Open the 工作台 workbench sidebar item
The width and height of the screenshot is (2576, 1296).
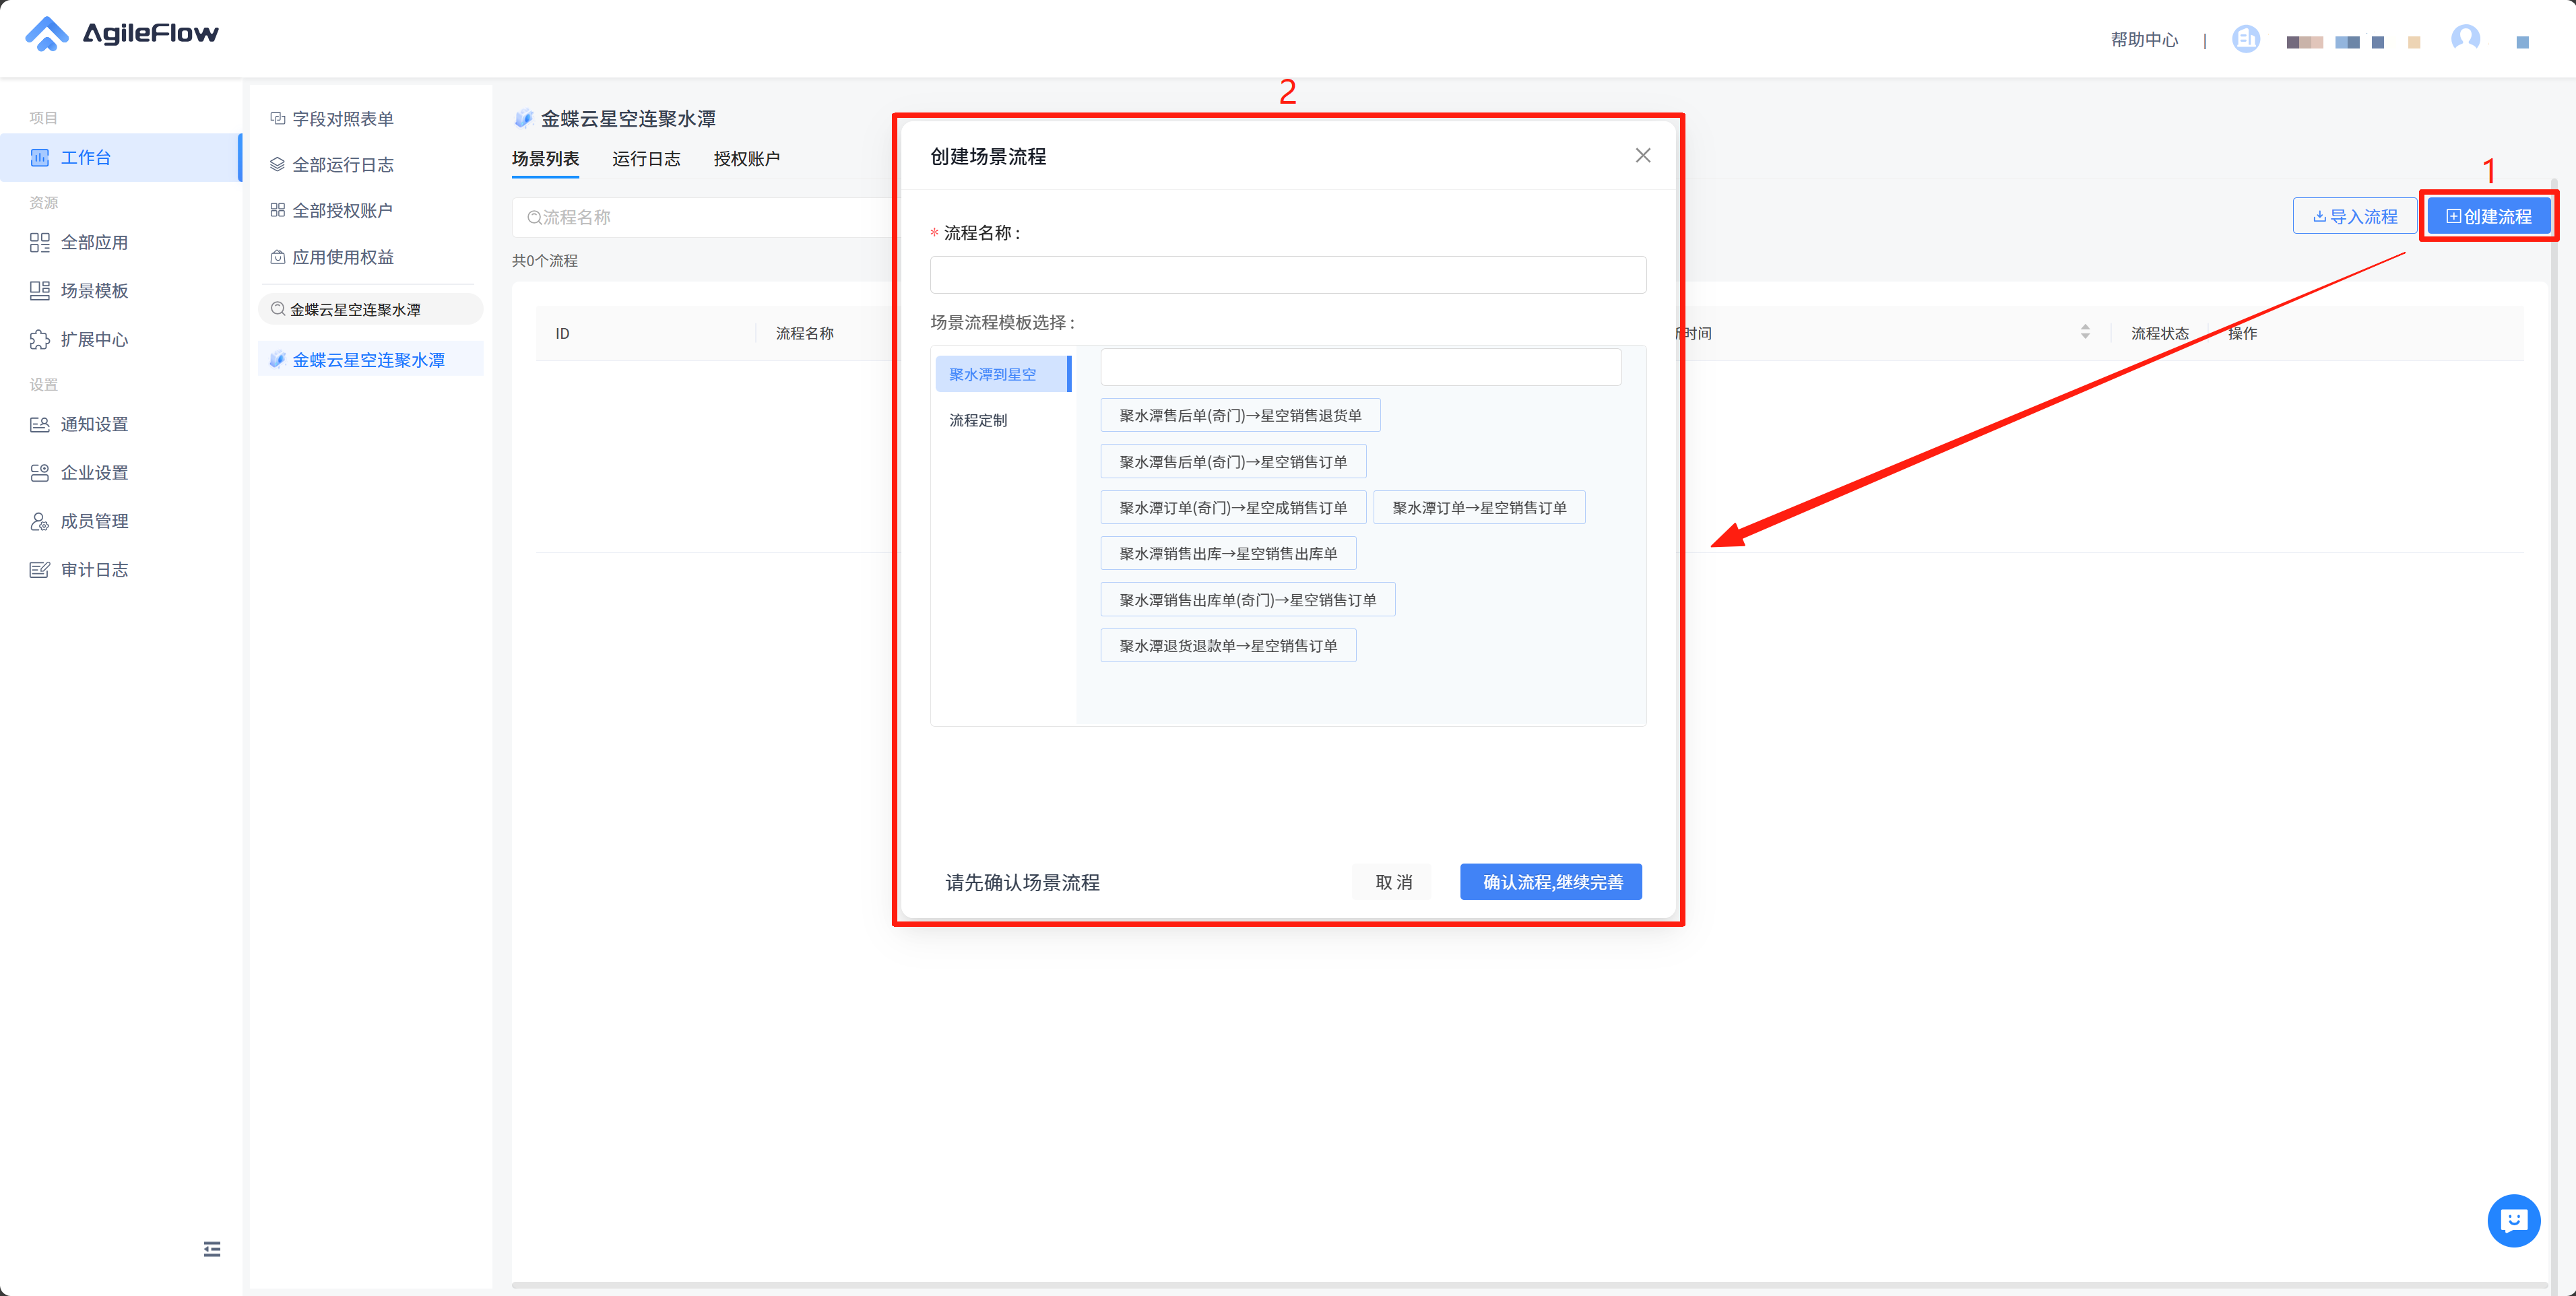pyautogui.click(x=120, y=158)
